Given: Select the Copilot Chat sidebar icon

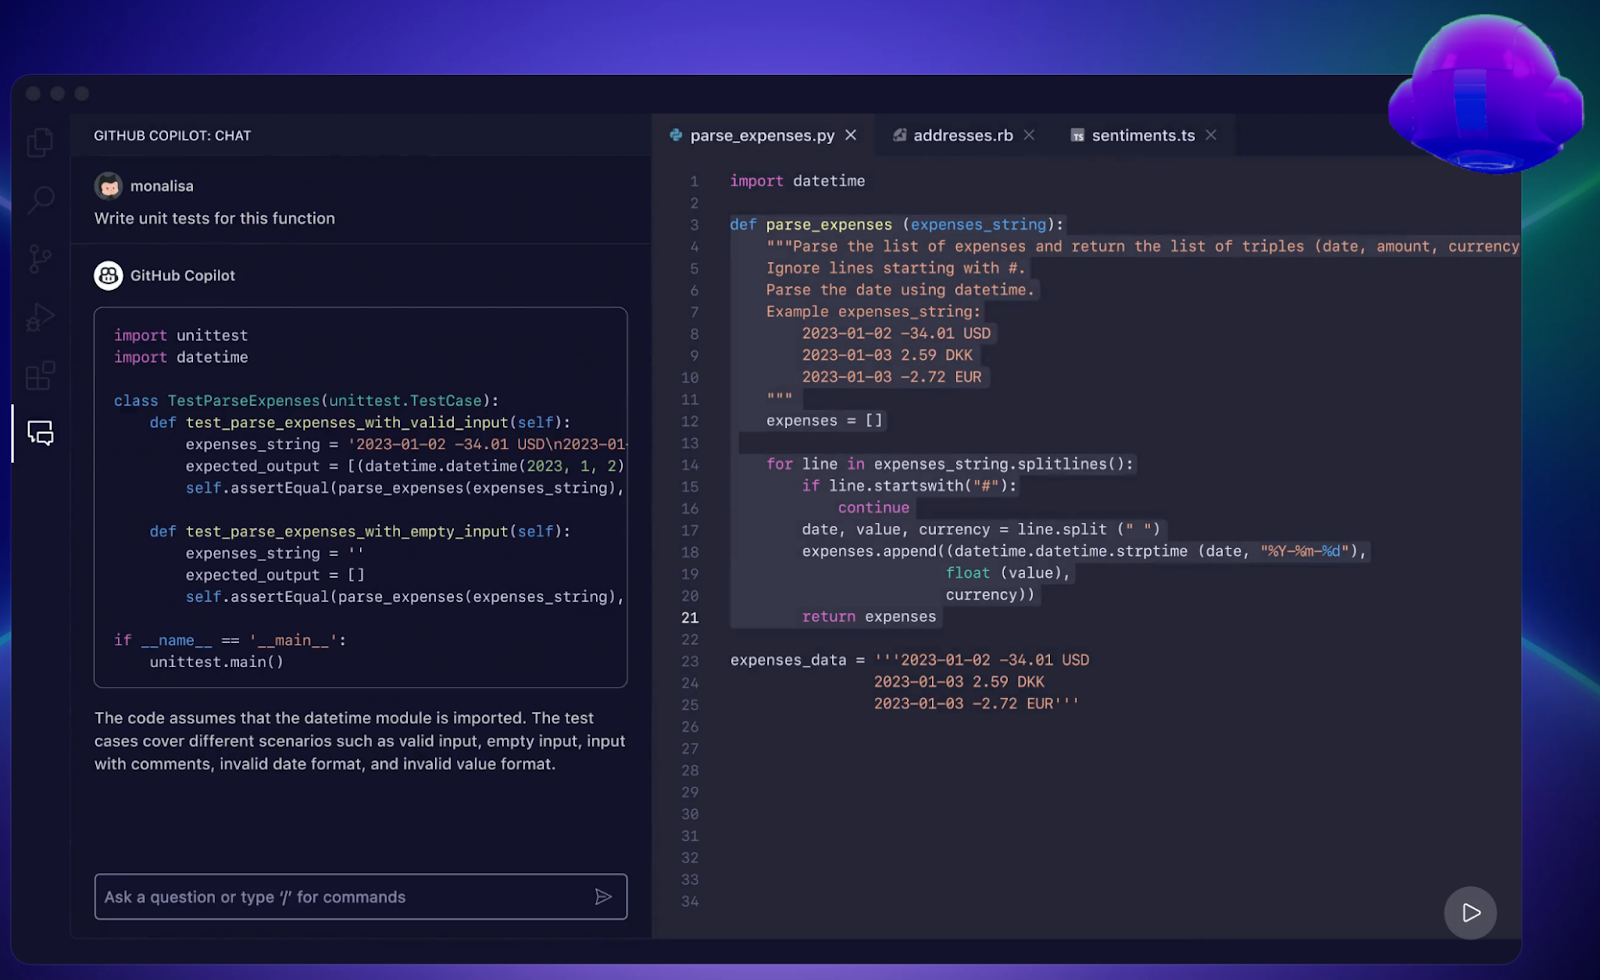Looking at the screenshot, I should (40, 433).
